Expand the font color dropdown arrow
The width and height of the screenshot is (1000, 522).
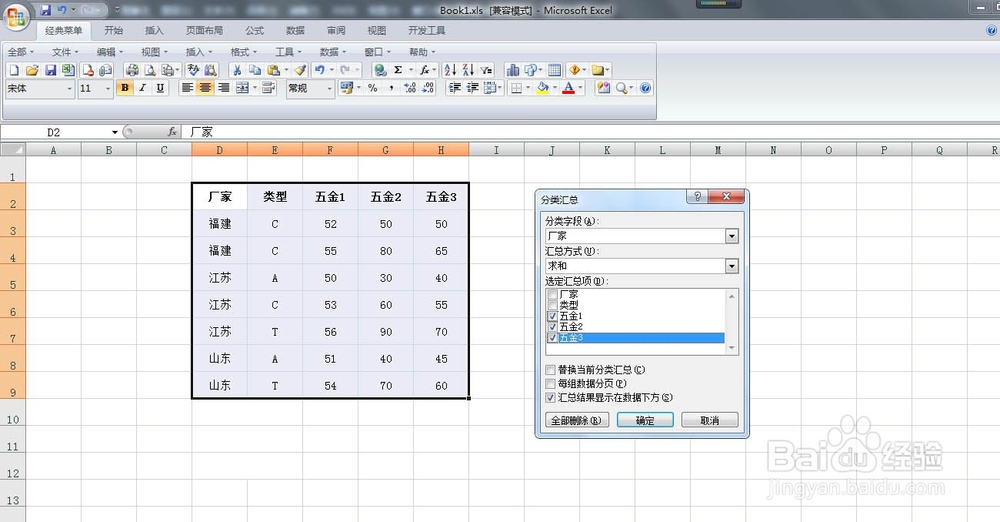pos(580,88)
